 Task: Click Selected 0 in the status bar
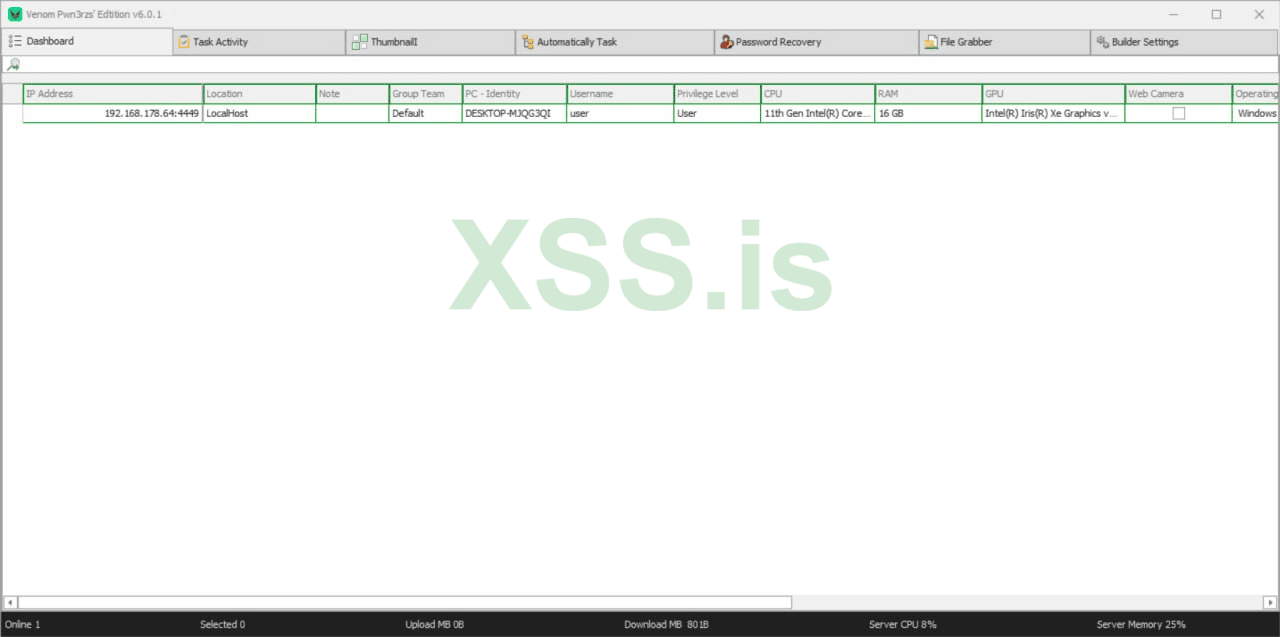(222, 625)
